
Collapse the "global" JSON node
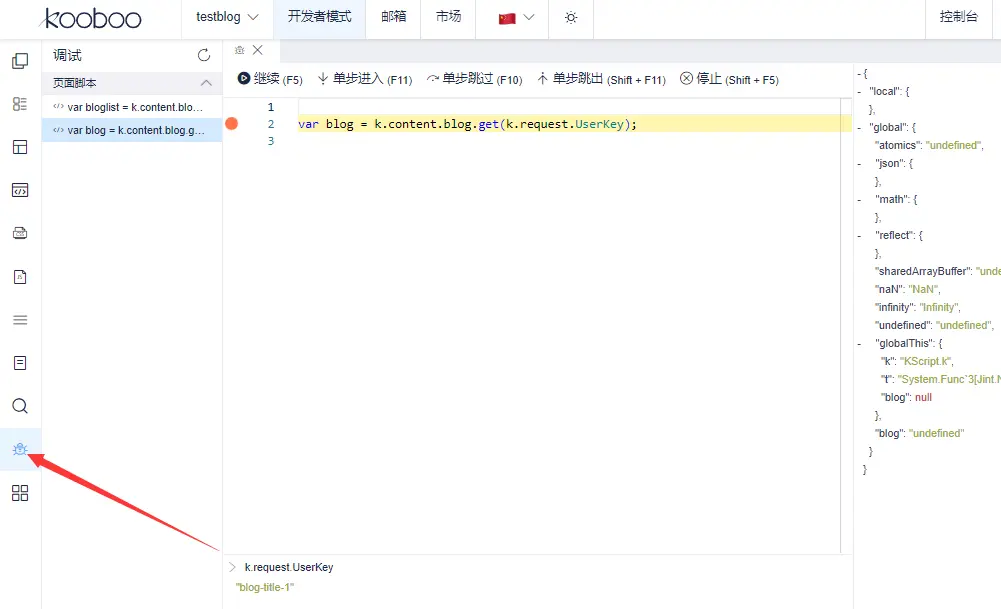click(x=859, y=127)
